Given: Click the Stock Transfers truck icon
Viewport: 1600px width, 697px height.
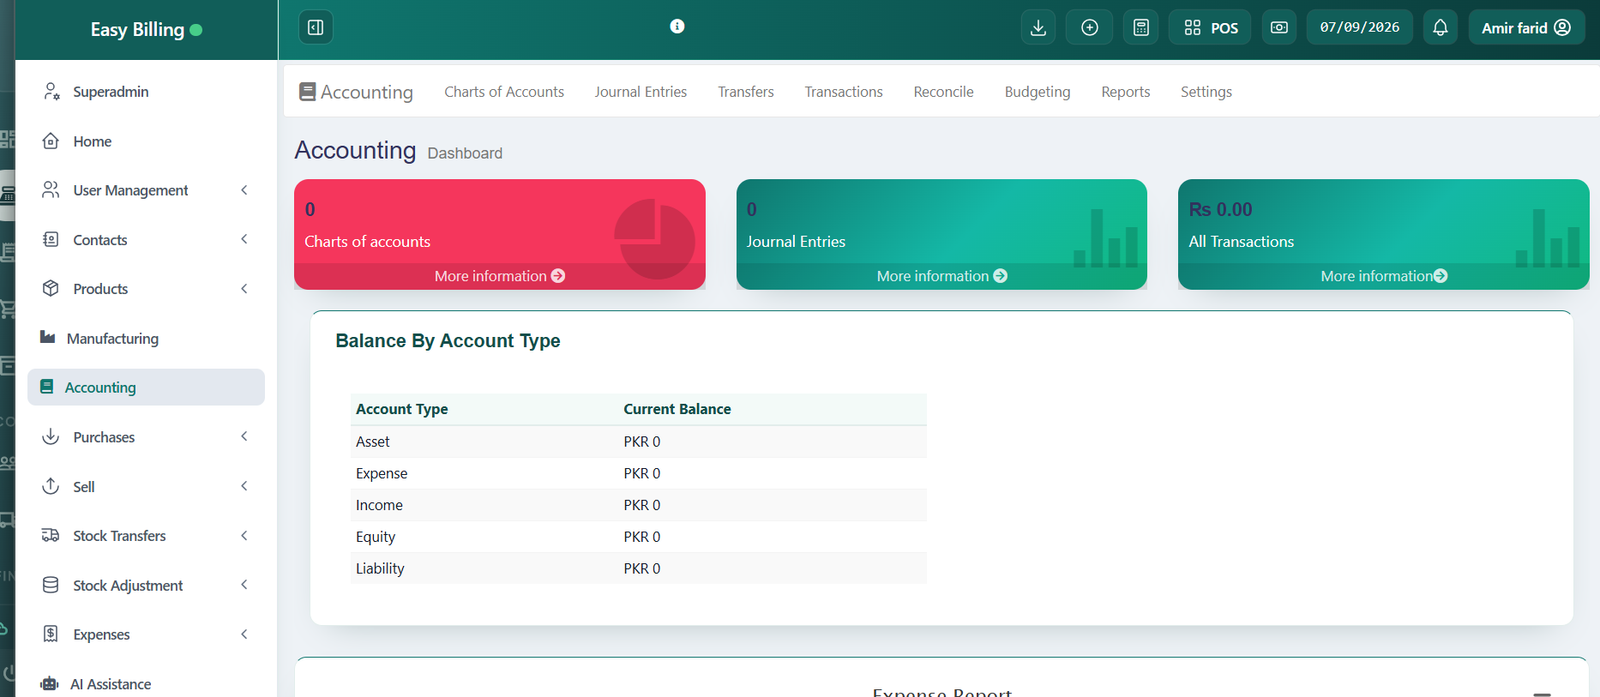Looking at the screenshot, I should click(51, 536).
